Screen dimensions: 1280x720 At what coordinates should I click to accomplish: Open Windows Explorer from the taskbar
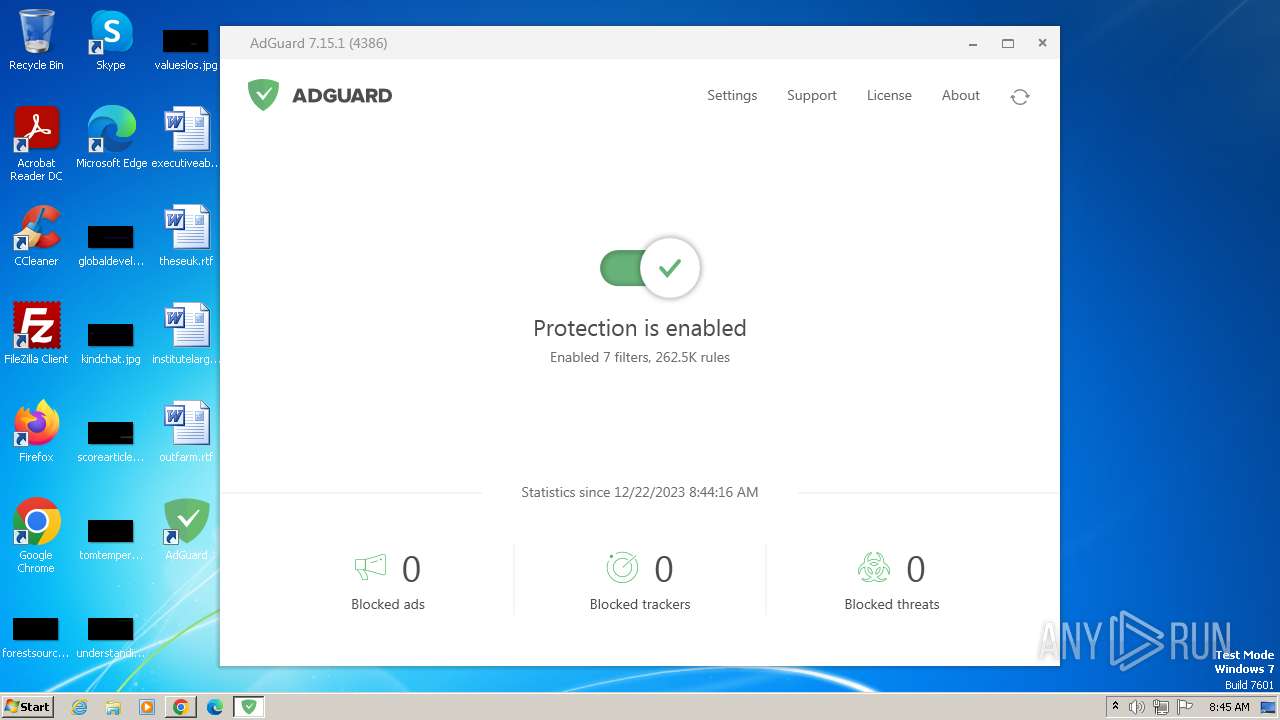pyautogui.click(x=113, y=707)
